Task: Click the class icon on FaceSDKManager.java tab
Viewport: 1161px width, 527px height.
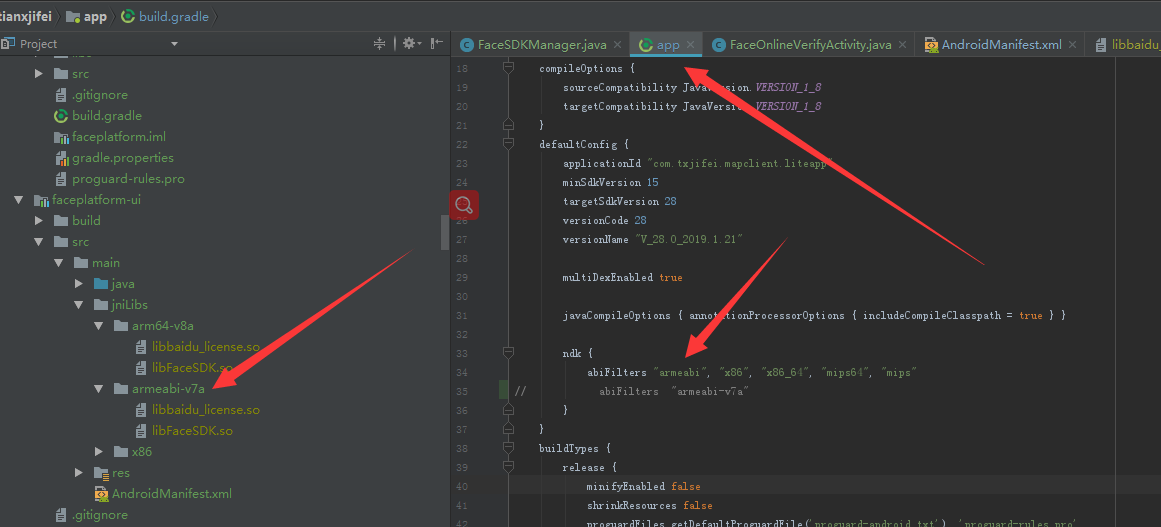Action: pyautogui.click(x=466, y=45)
